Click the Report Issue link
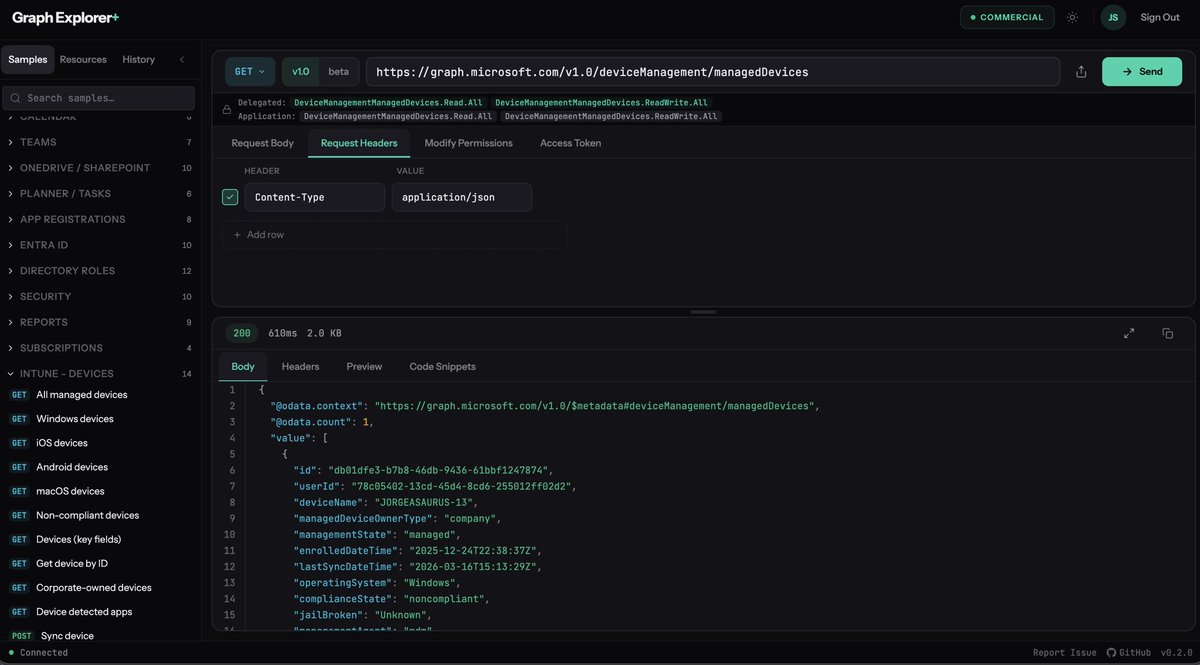This screenshot has height=665, width=1200. click(1064, 652)
